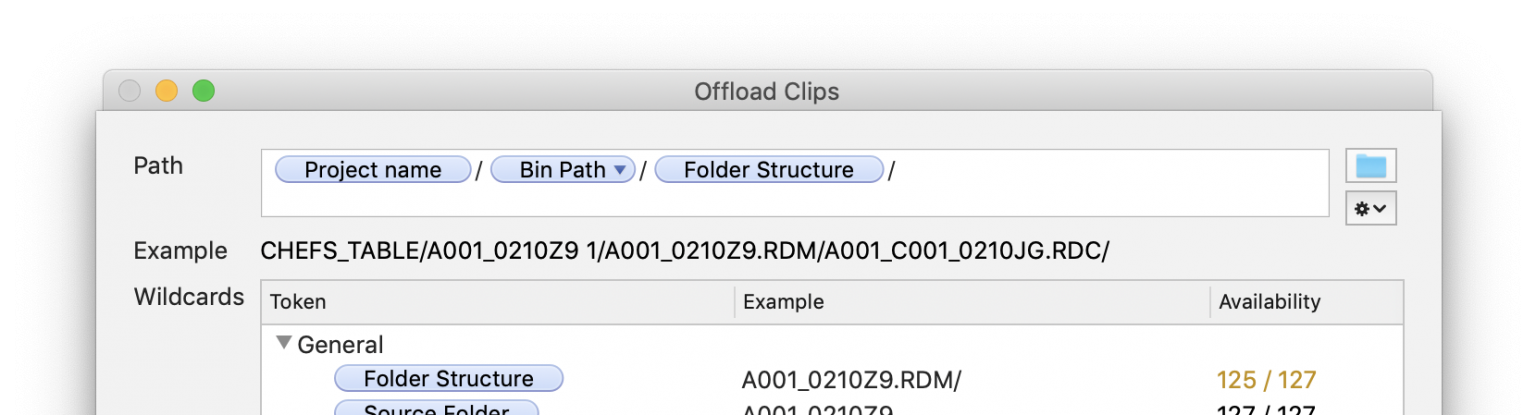Sort by the Token column header

tap(298, 302)
